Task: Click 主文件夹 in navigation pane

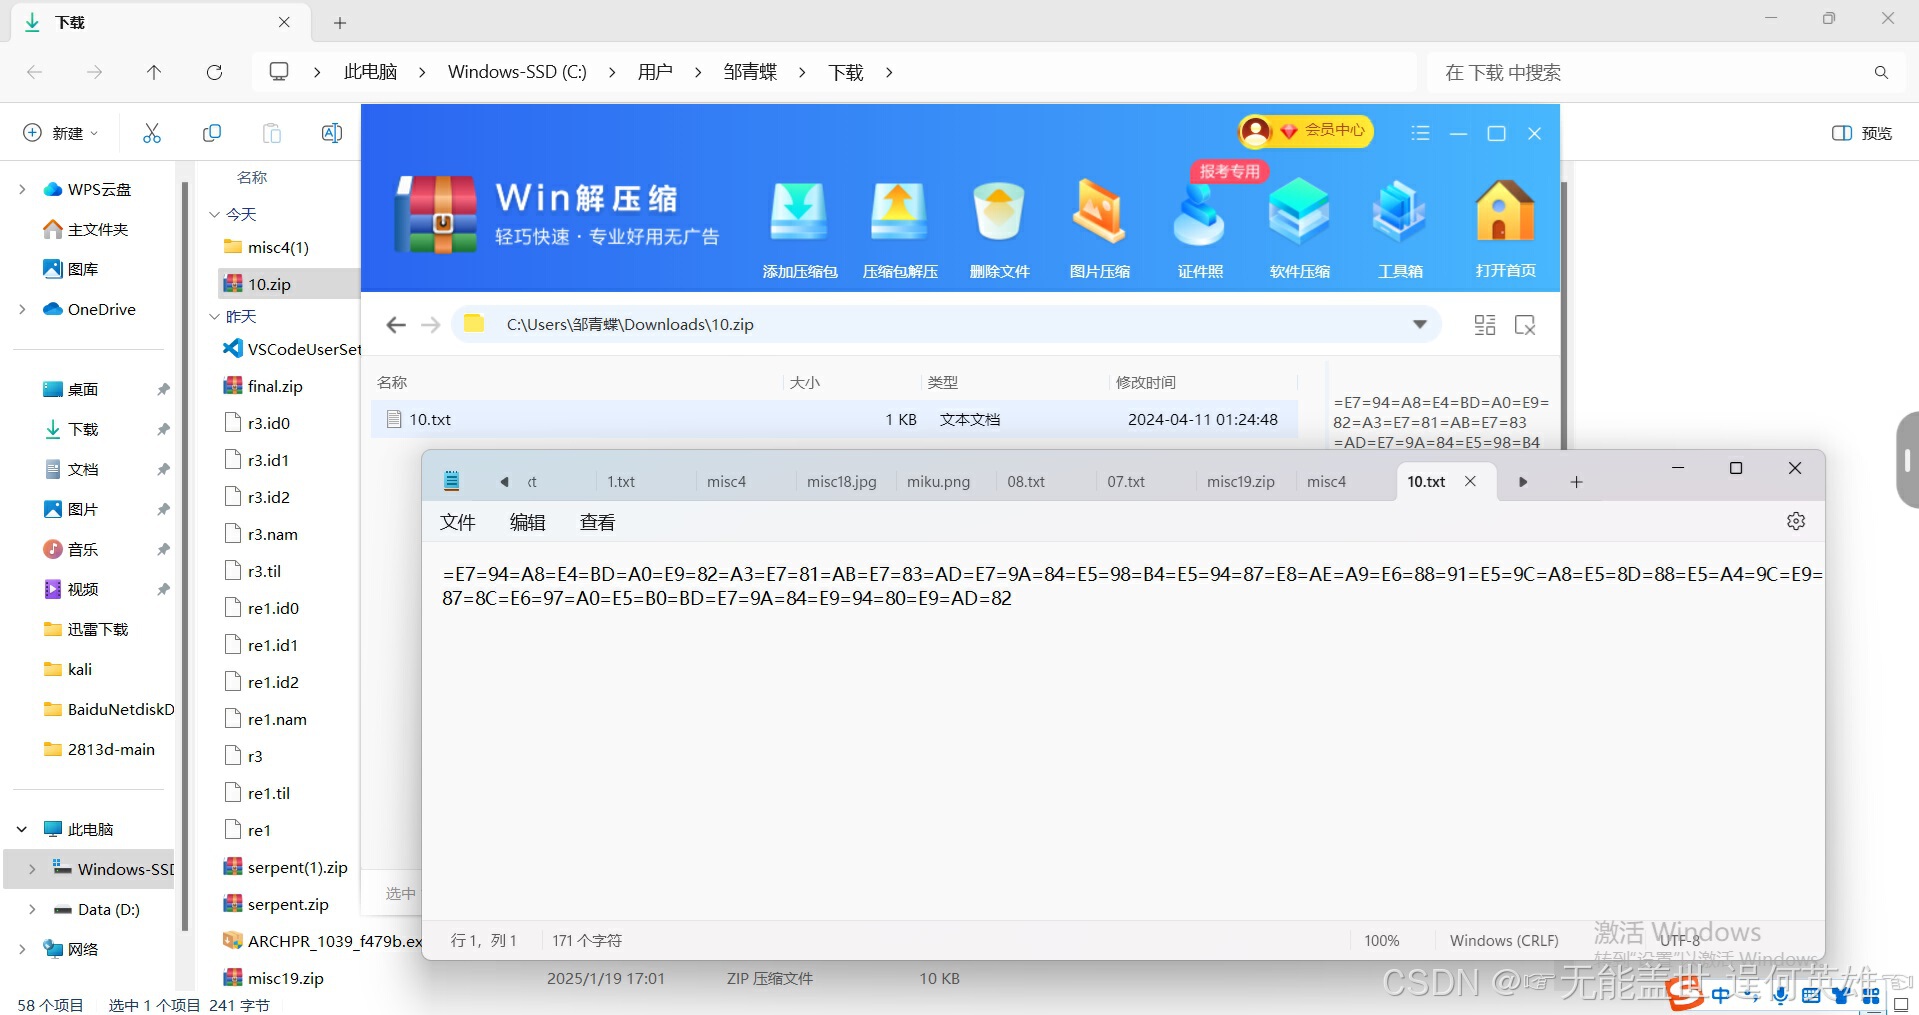Action: click(86, 229)
